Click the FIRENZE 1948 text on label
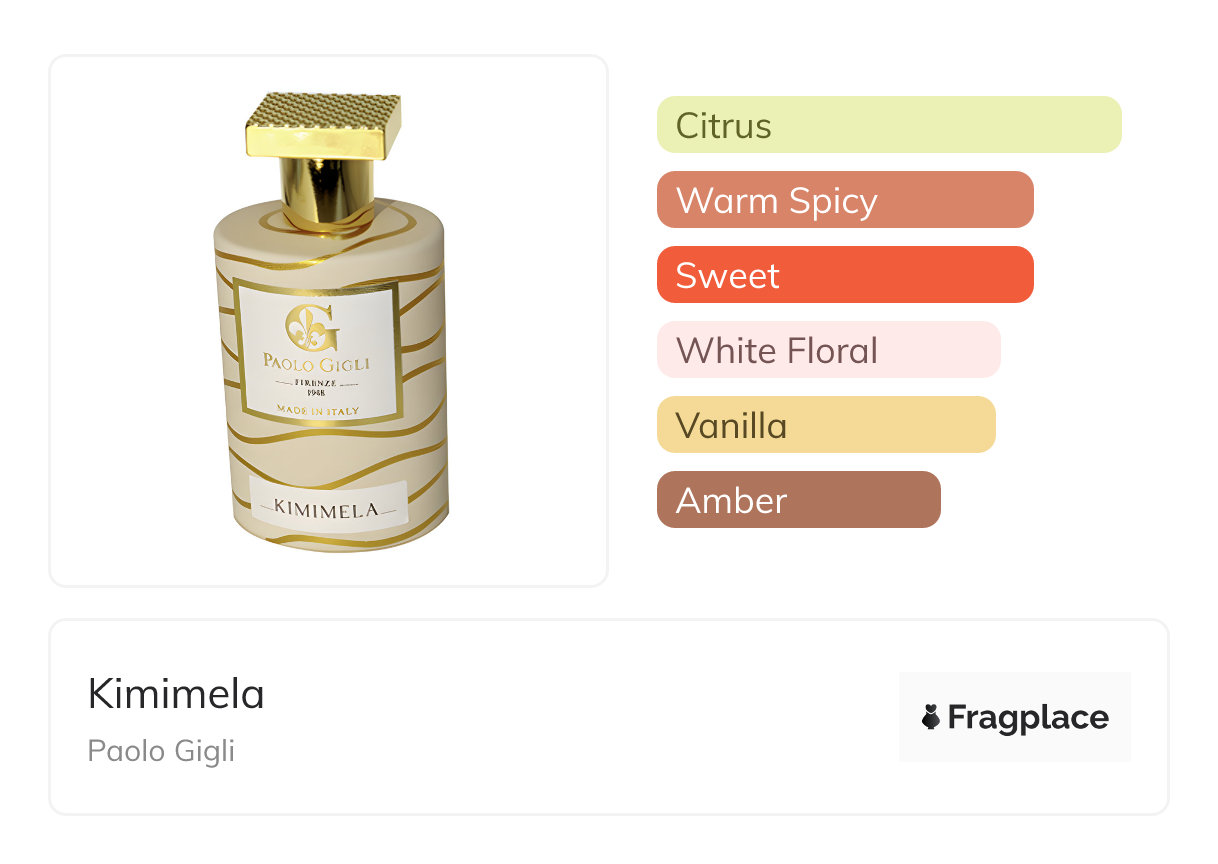 317,387
